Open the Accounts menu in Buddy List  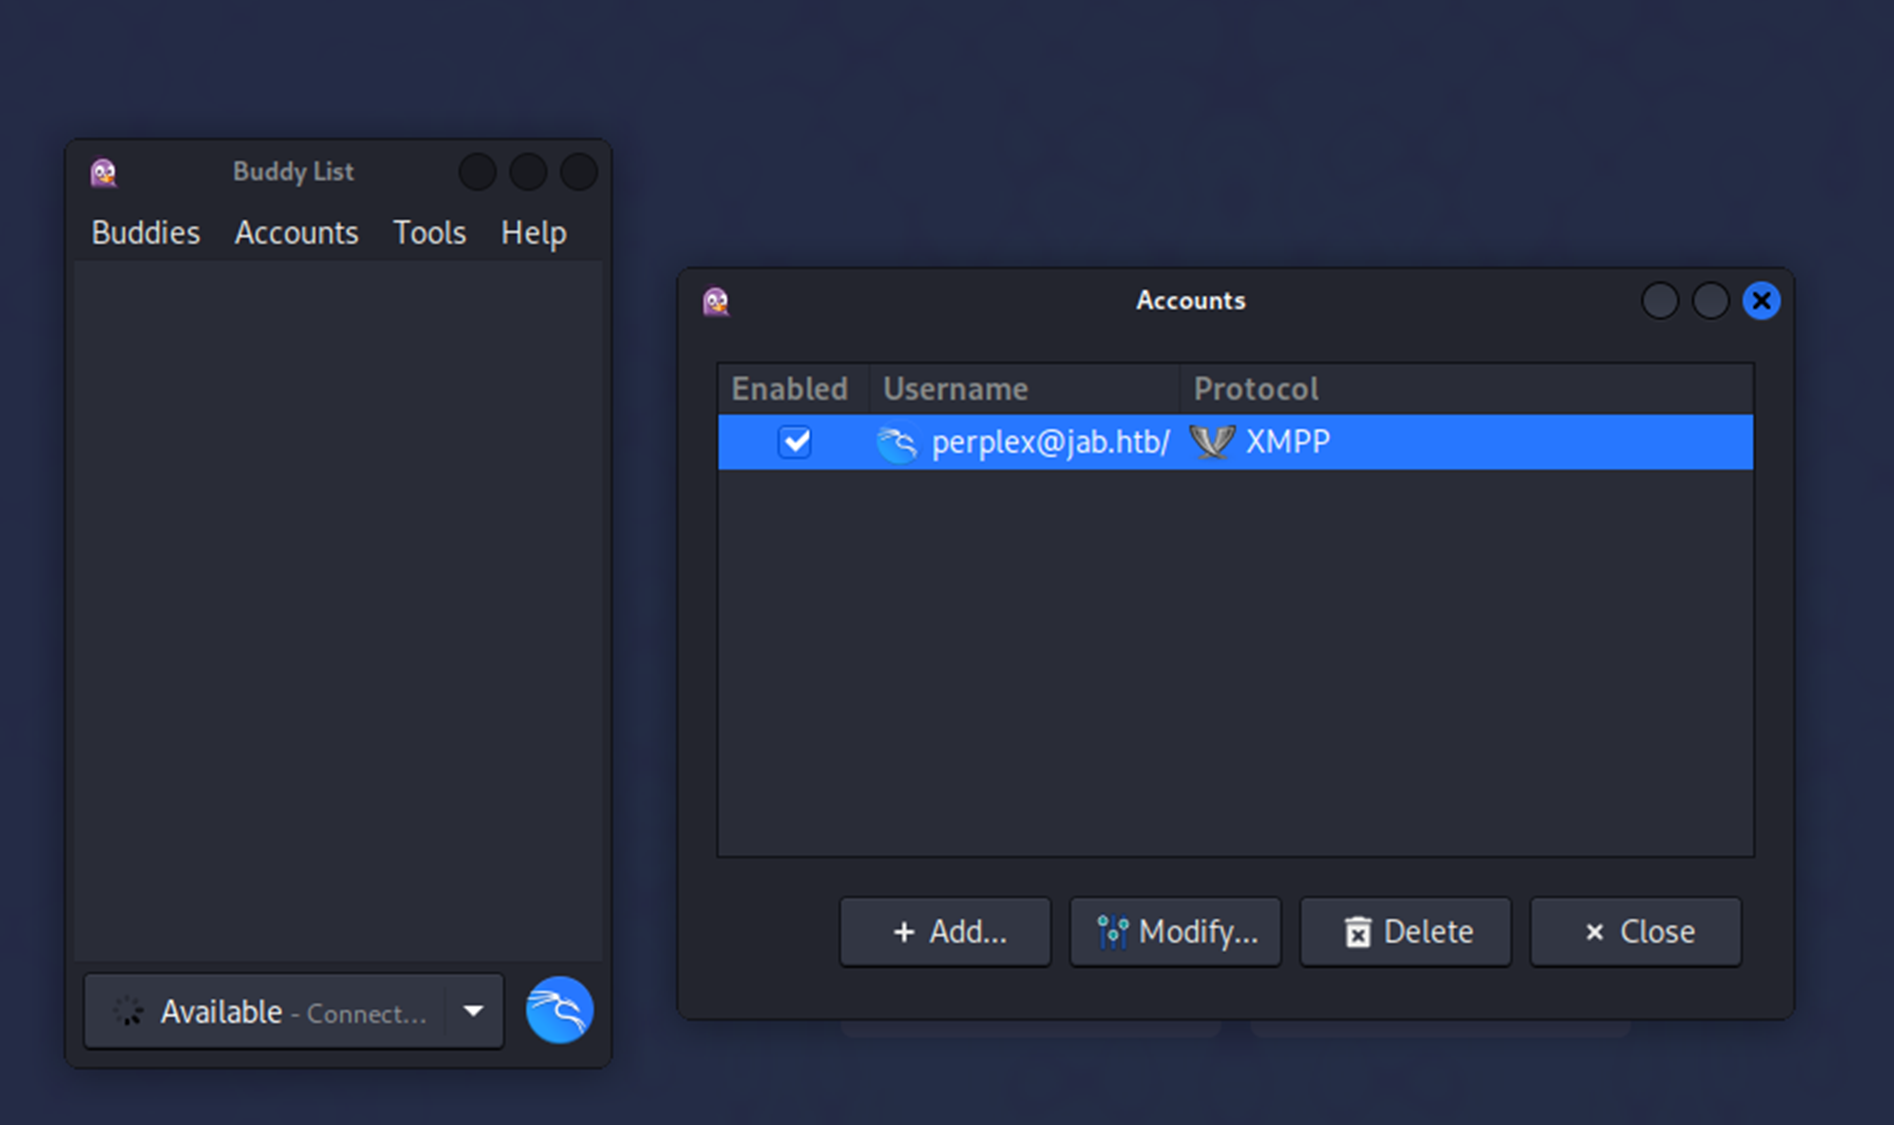(x=297, y=233)
